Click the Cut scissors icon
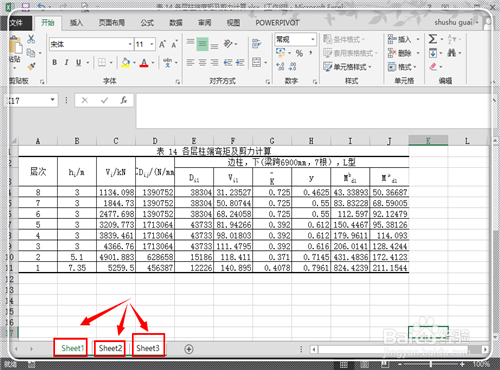Viewport: 500px width, 370px height. pyautogui.click(x=31, y=39)
